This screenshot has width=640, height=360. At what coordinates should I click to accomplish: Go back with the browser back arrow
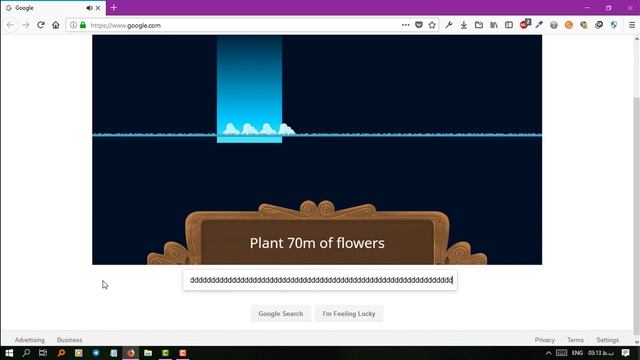point(11,25)
